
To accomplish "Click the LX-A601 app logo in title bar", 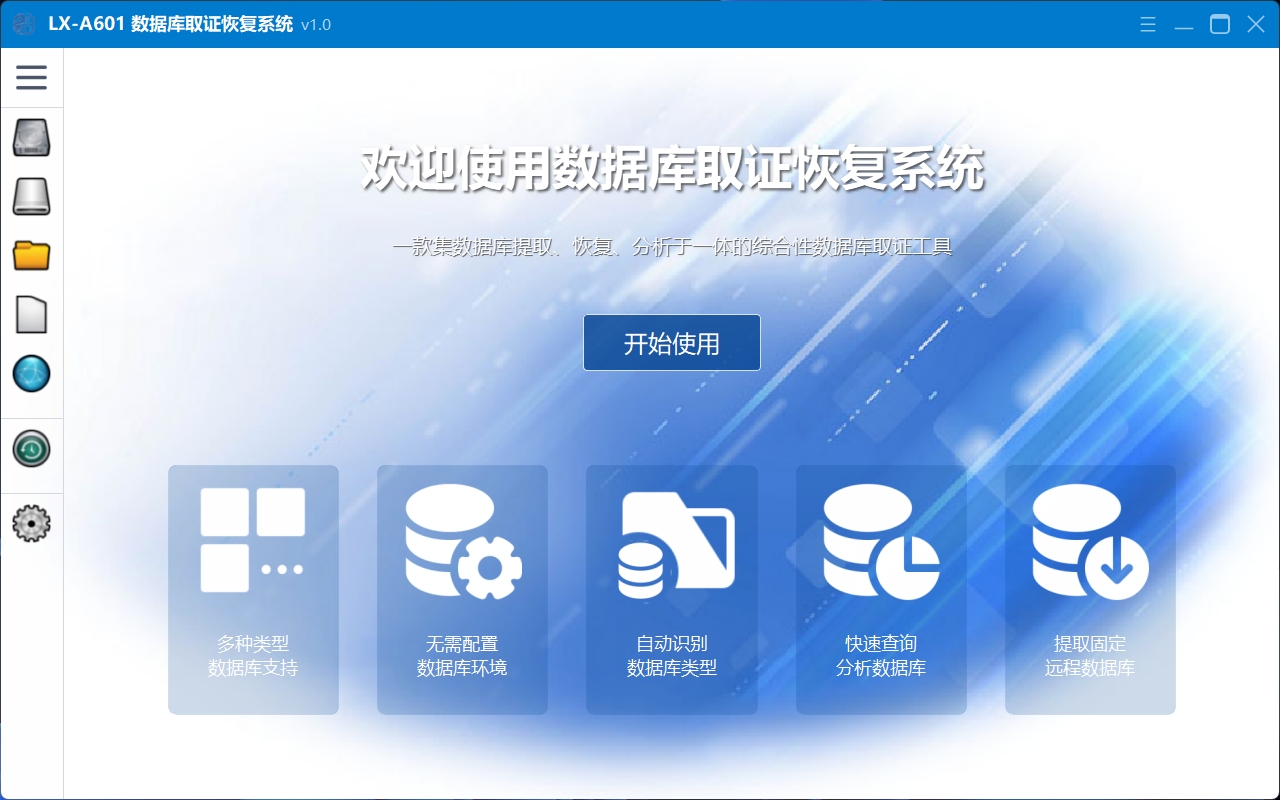I will pyautogui.click(x=23, y=23).
